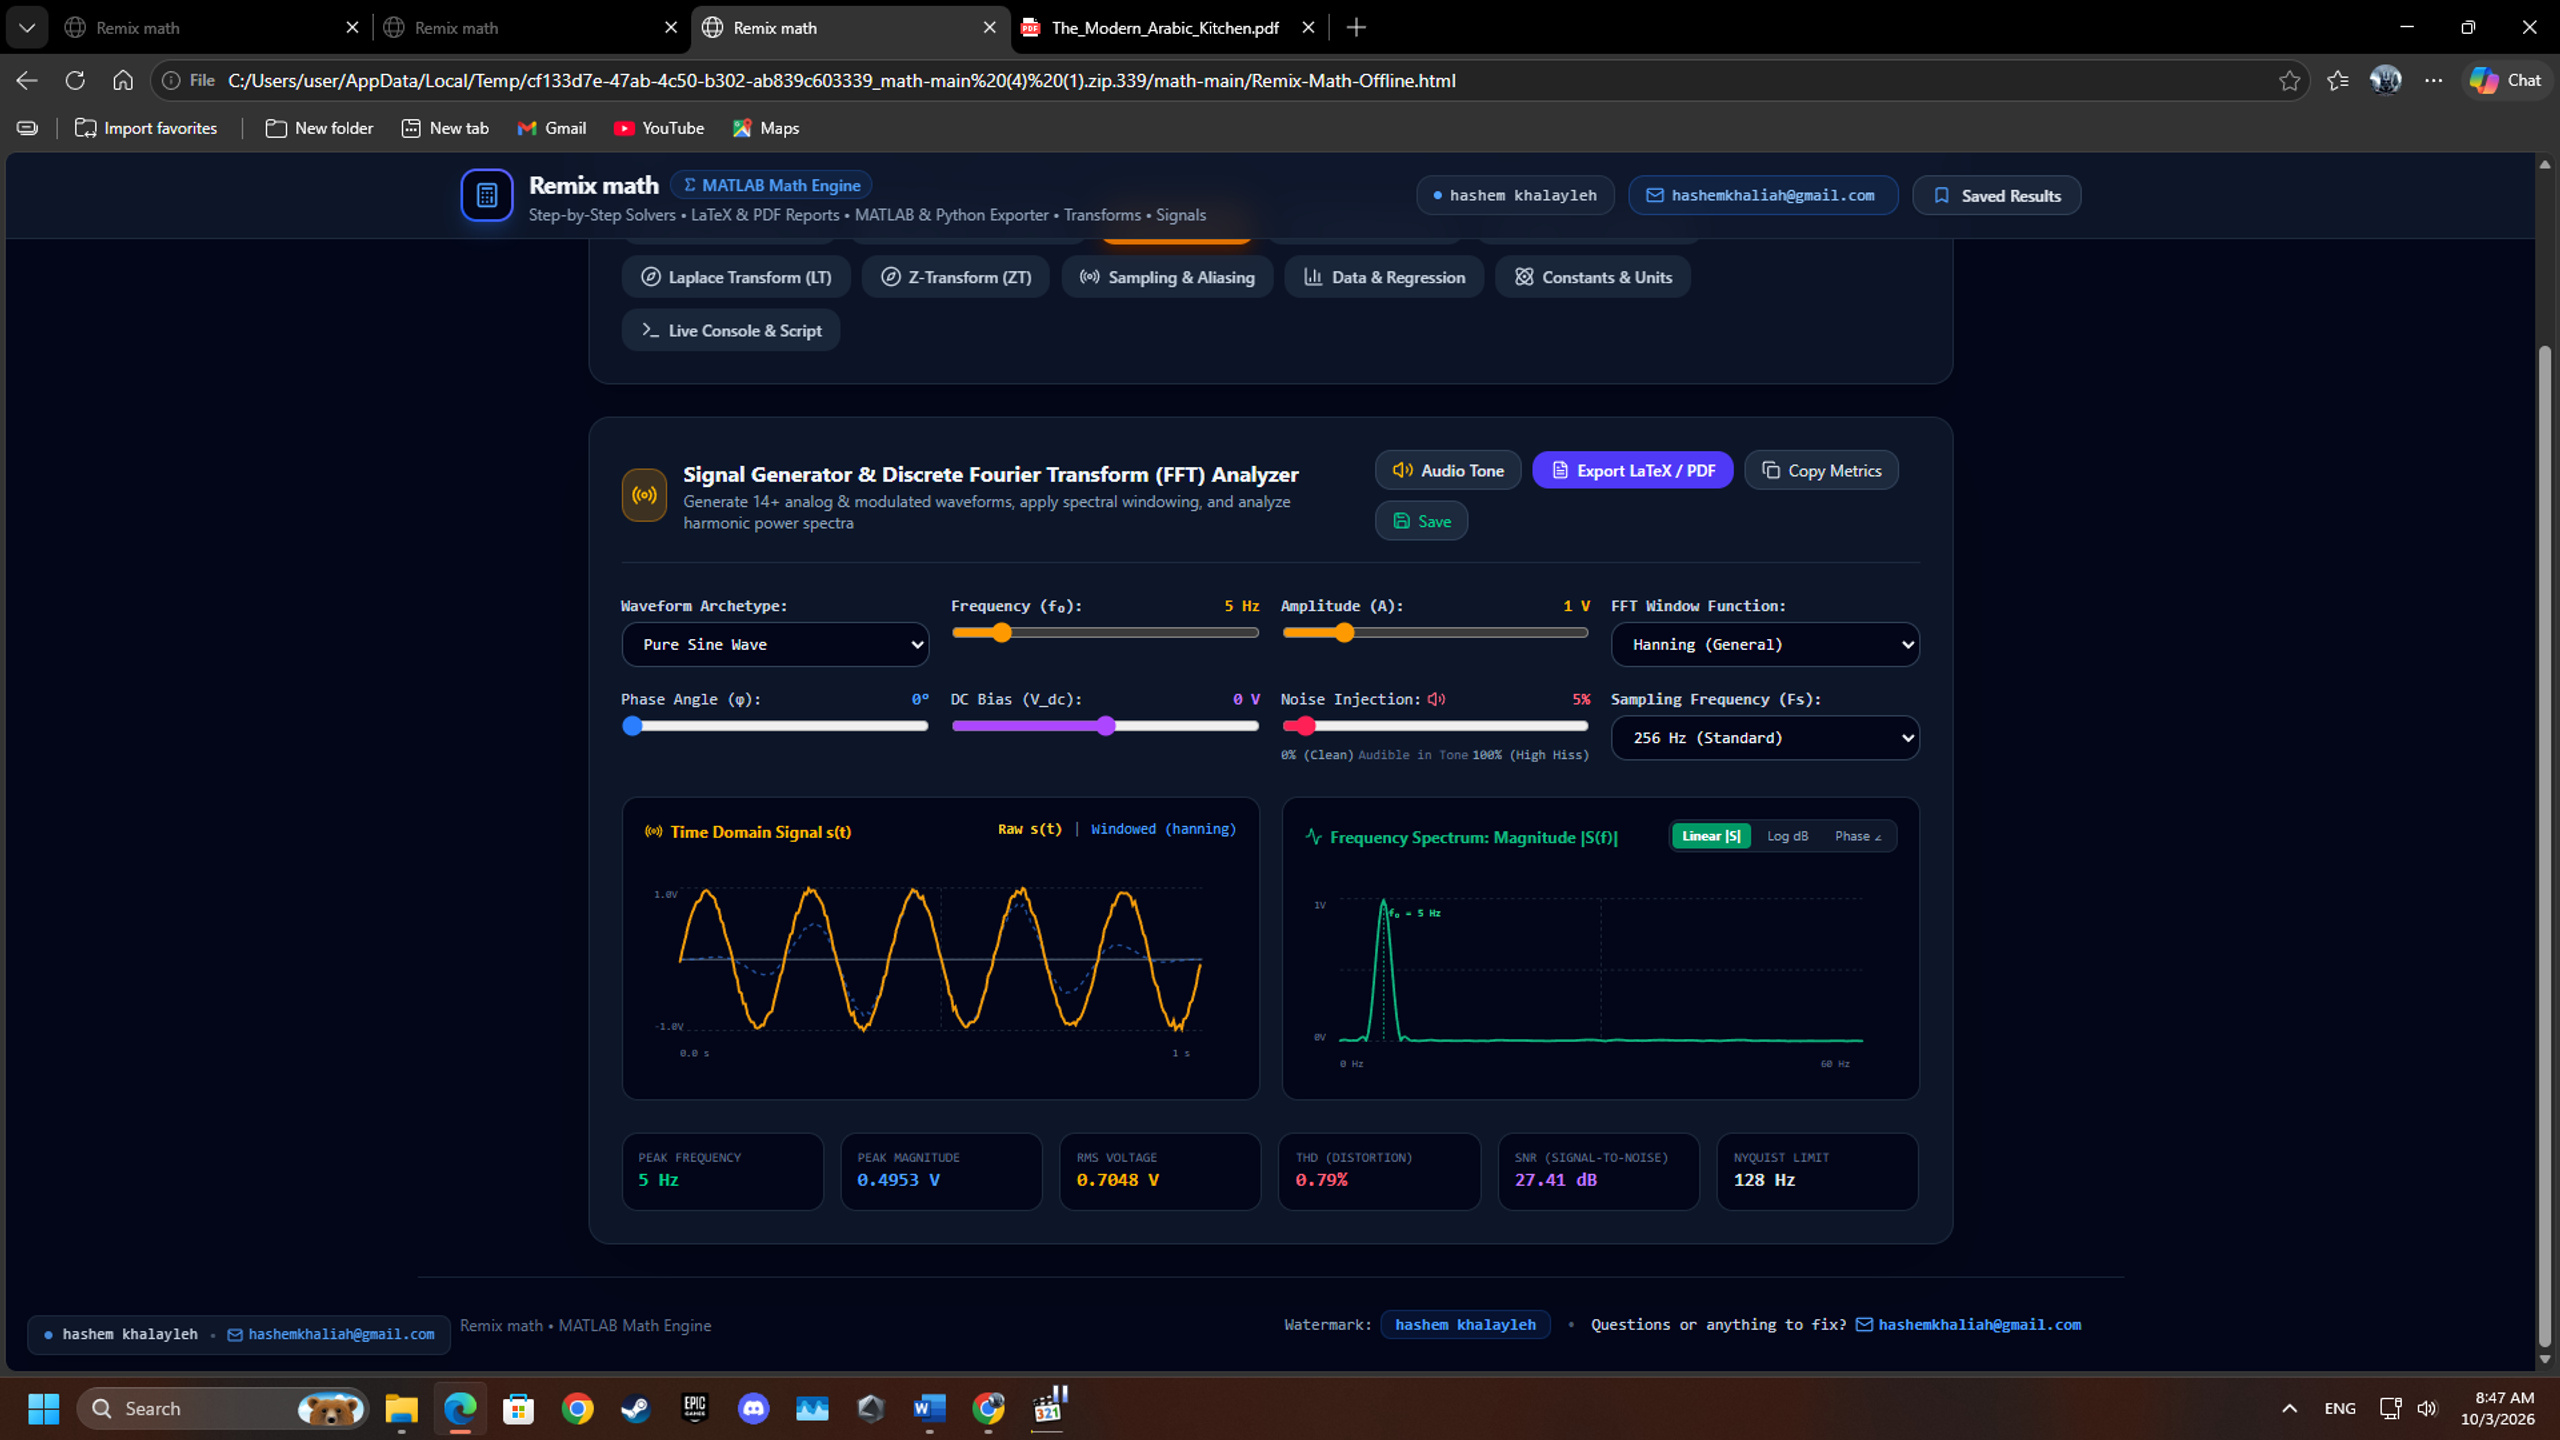Open Epic Games from taskbar
Image resolution: width=2560 pixels, height=1440 pixels.
[694, 1408]
